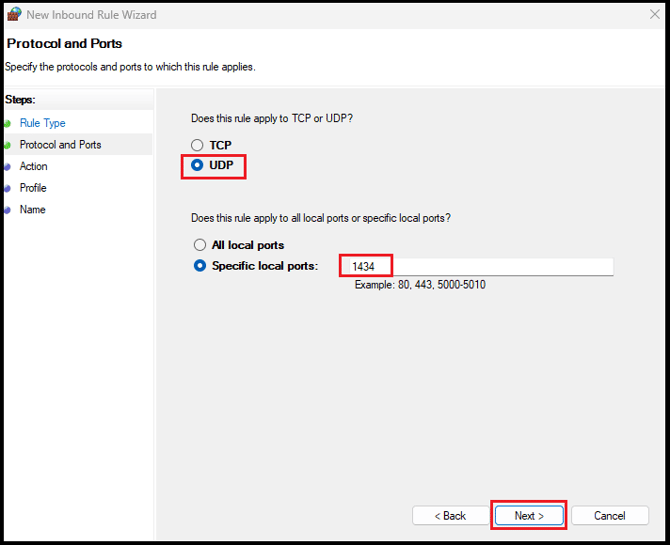The width and height of the screenshot is (670, 545).
Task: Go to the Rule Type step
Action: 43,123
